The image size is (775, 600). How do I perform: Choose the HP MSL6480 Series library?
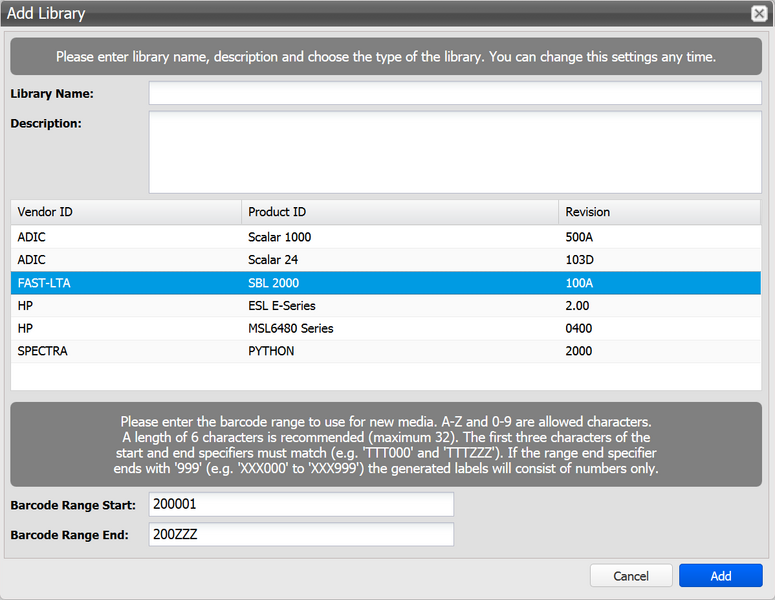386,328
